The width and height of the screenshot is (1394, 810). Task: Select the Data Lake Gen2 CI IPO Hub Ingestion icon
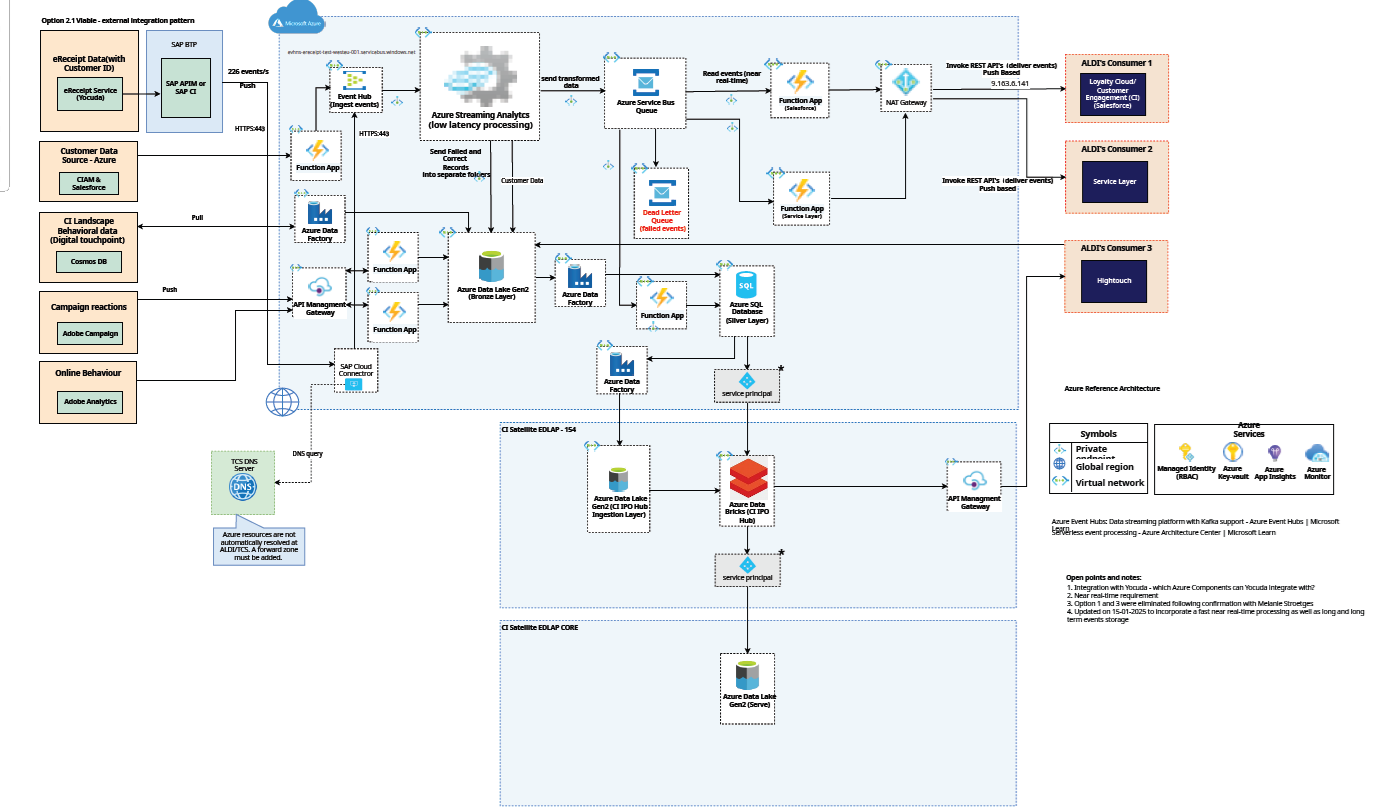click(x=620, y=479)
